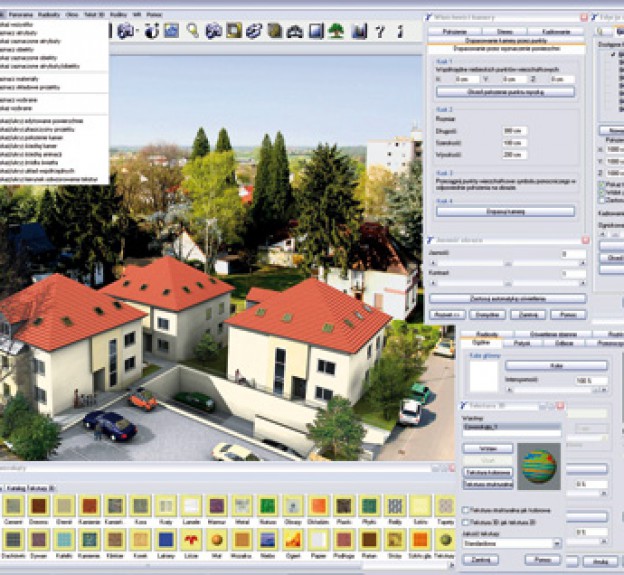Click the letter i information icon

400,31
